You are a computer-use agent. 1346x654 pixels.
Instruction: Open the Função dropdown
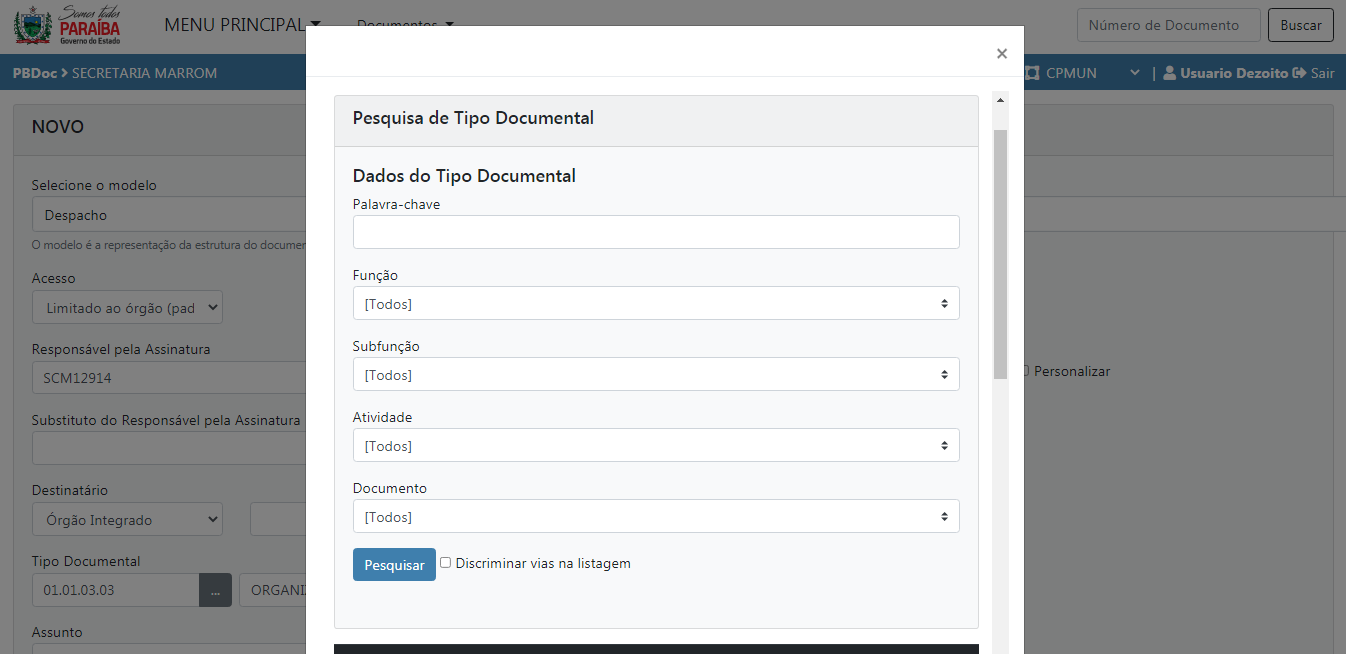point(656,304)
